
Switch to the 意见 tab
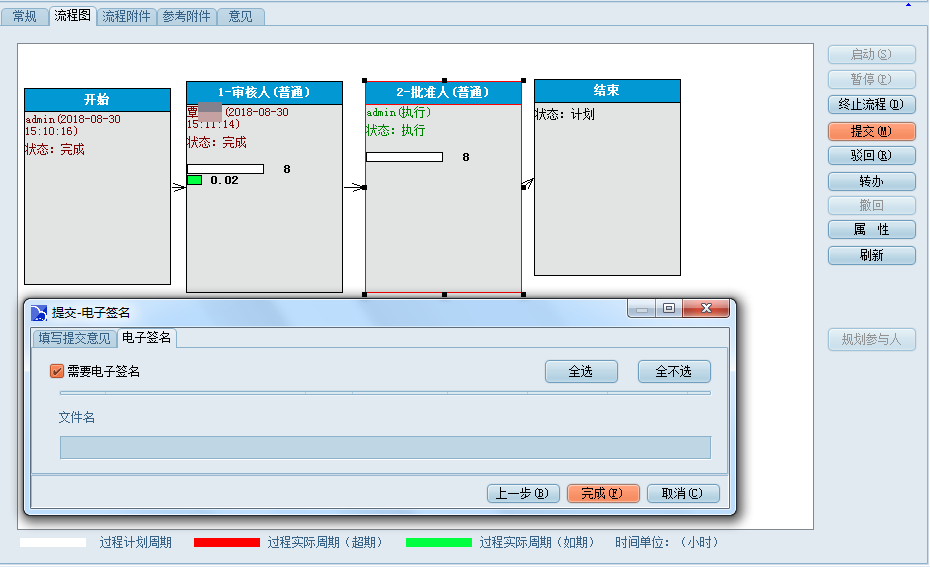(240, 17)
